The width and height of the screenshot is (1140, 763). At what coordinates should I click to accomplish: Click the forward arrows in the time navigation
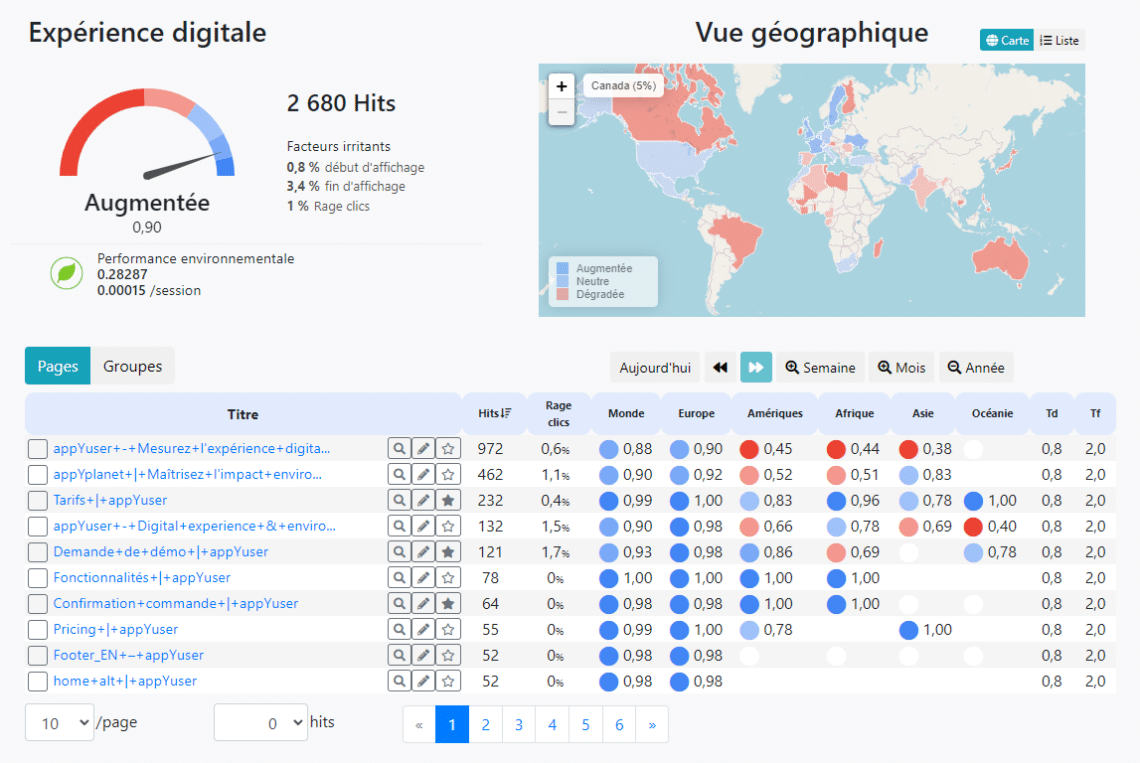click(756, 367)
